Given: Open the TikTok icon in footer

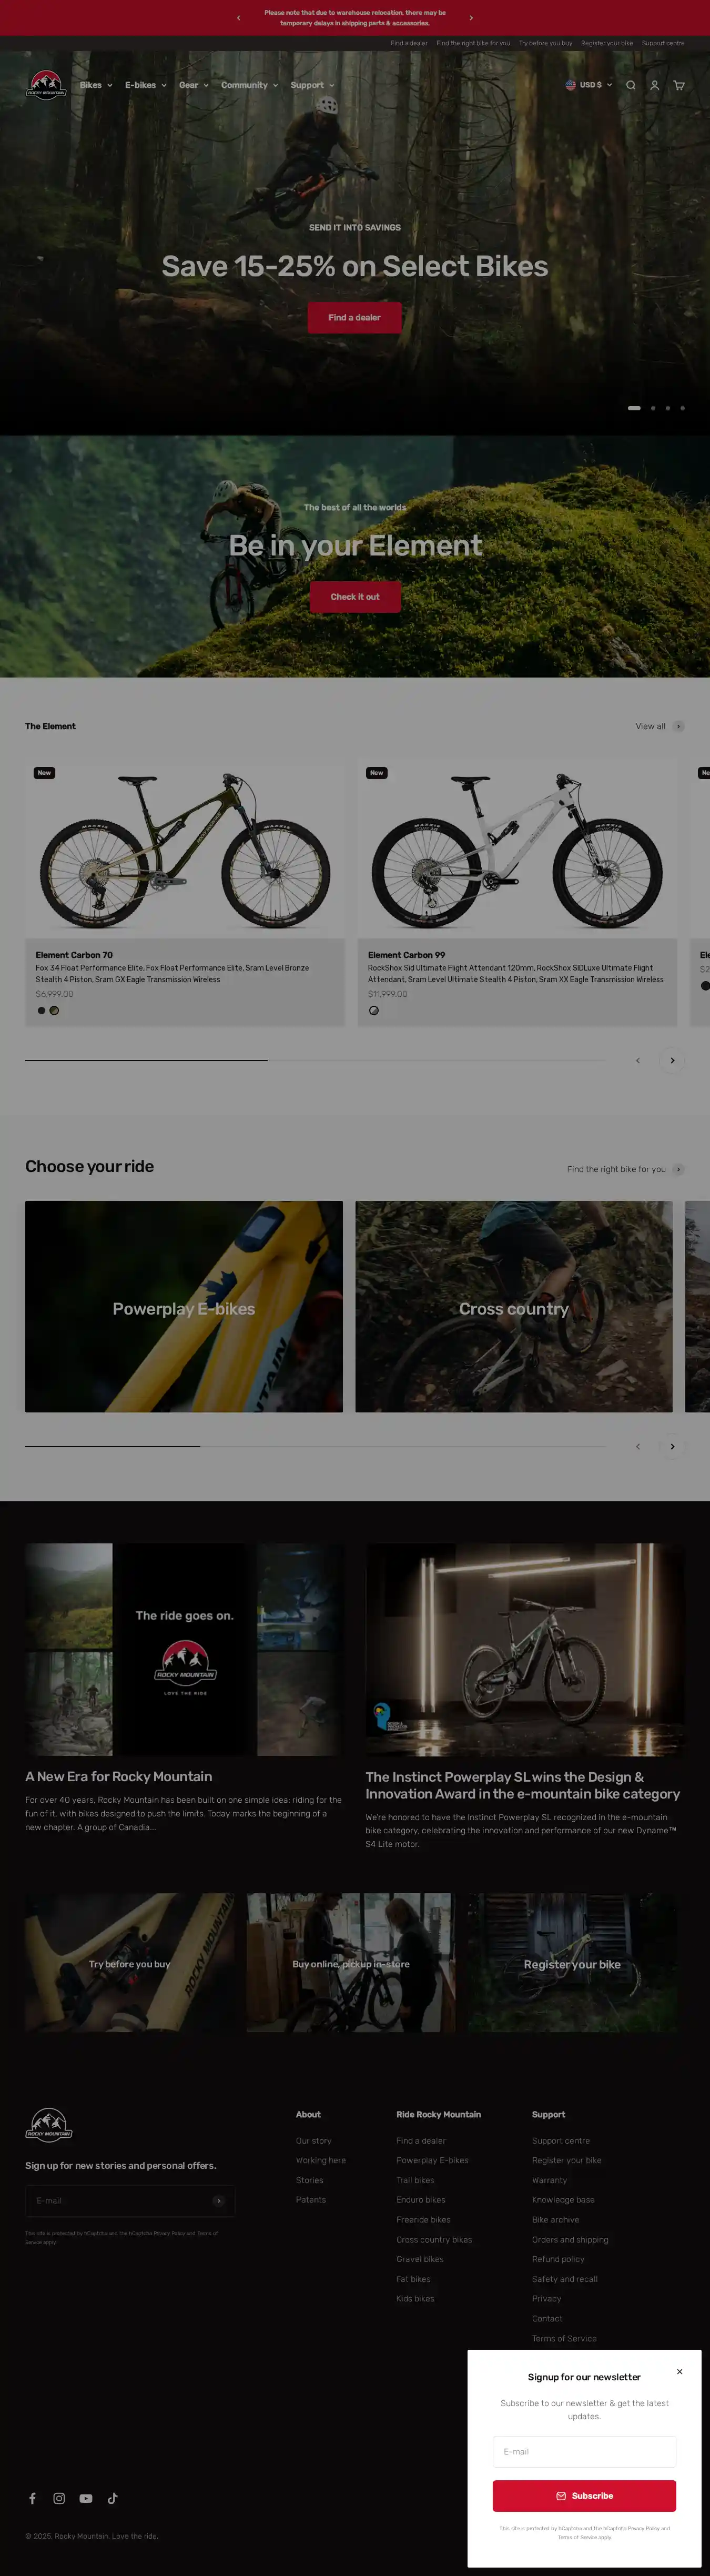Looking at the screenshot, I should (x=113, y=2497).
